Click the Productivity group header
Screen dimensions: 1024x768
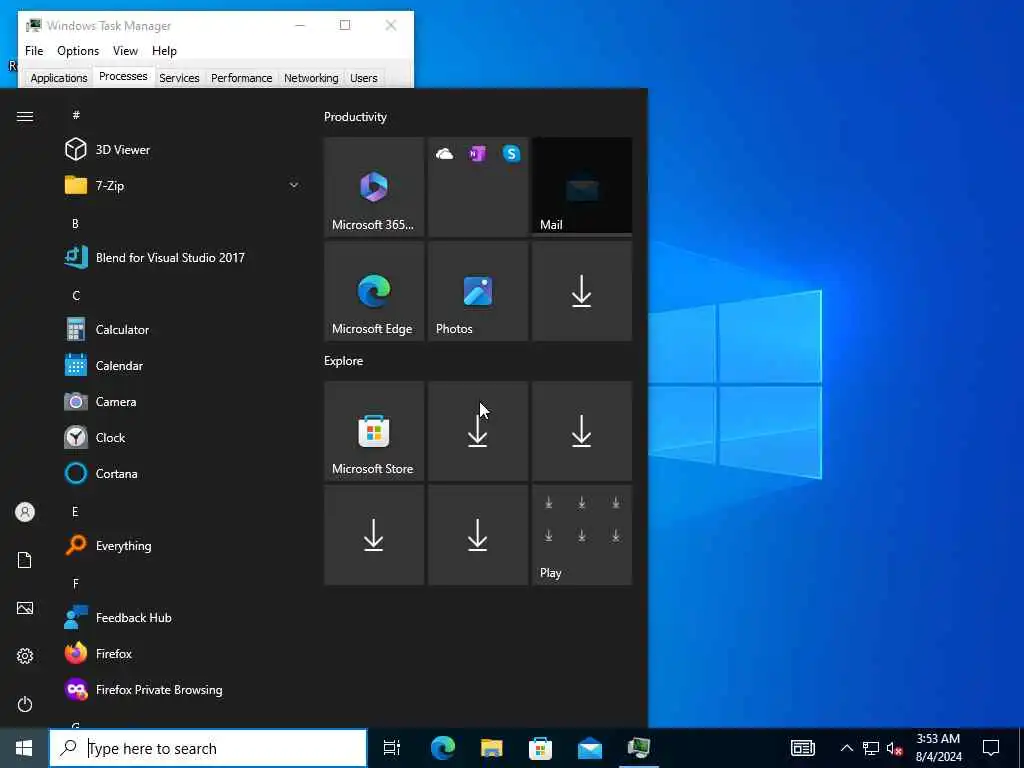point(355,117)
